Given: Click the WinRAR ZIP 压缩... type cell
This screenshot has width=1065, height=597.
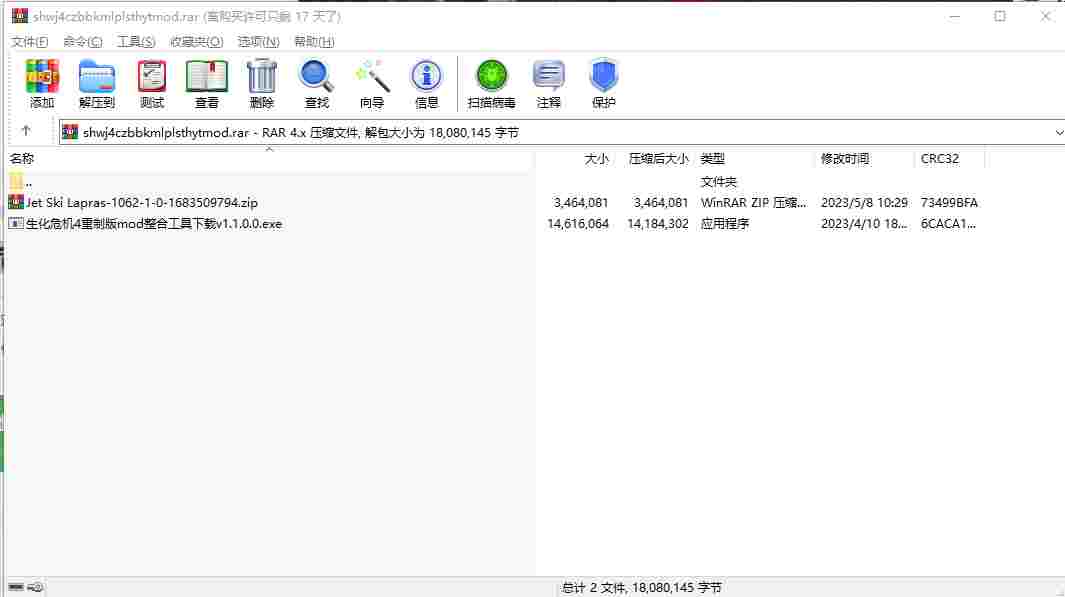Looking at the screenshot, I should click(753, 202).
